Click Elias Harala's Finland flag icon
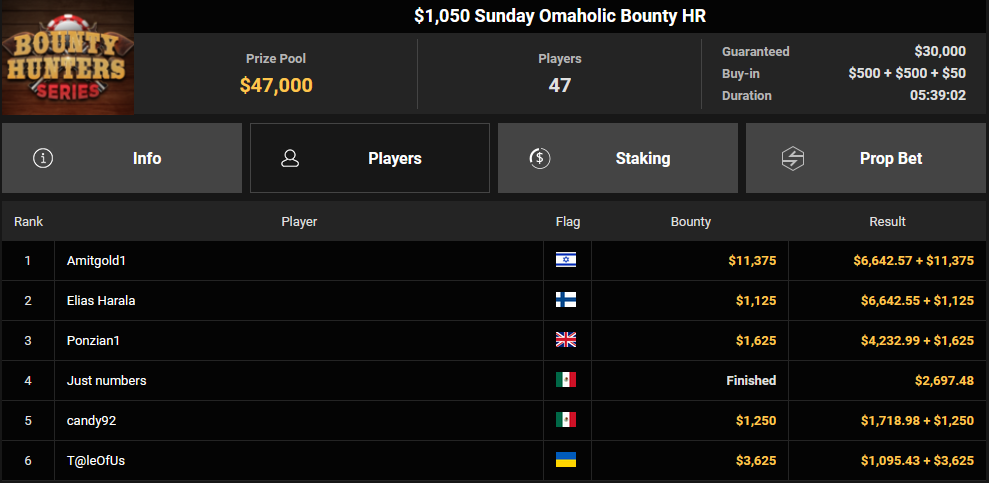This screenshot has height=483, width=989. pos(566,300)
